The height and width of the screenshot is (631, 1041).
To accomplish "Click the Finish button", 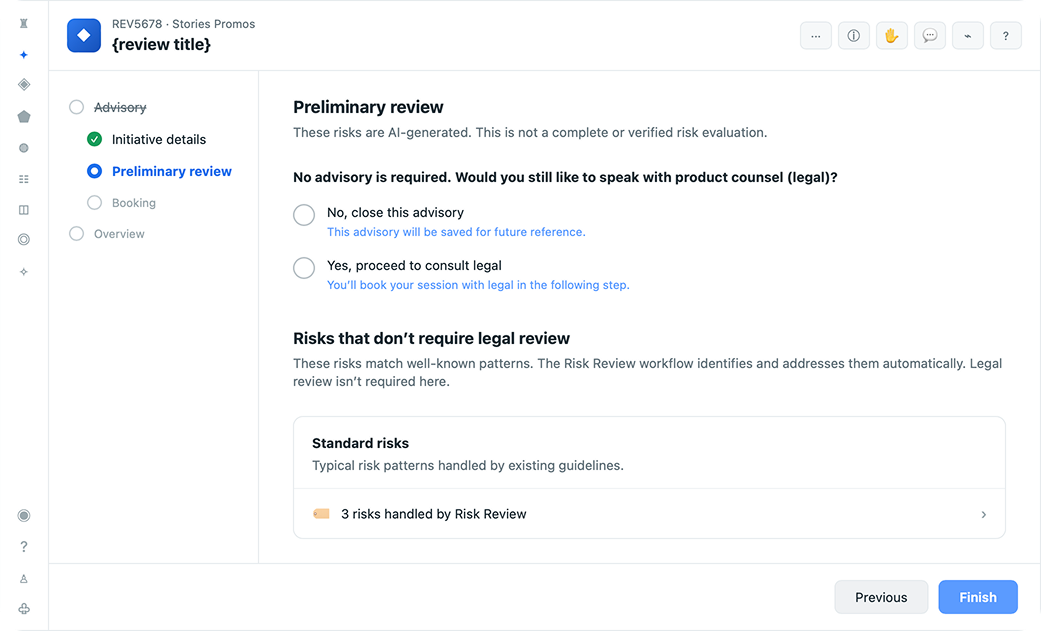I will click(x=978, y=597).
